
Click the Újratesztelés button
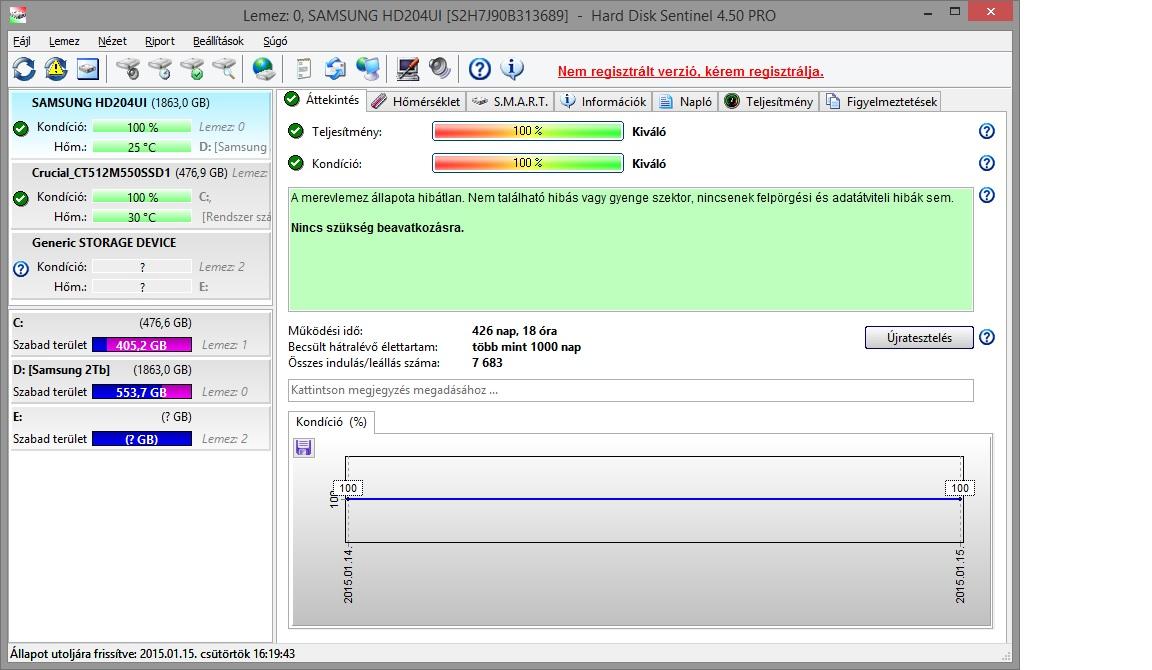point(919,337)
